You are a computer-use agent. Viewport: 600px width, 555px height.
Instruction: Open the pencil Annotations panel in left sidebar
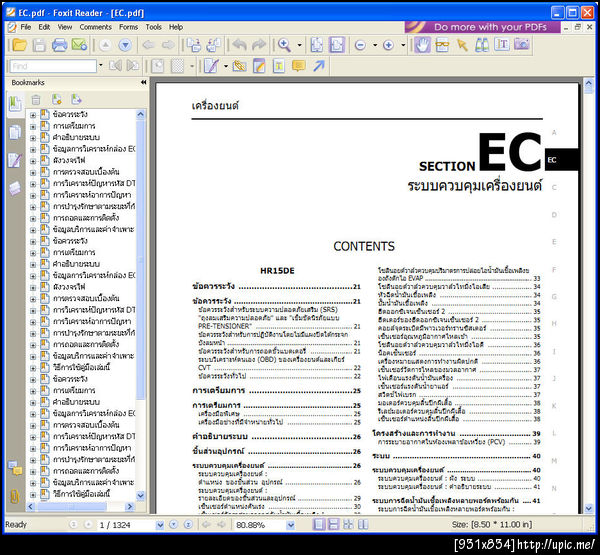[x=15, y=160]
